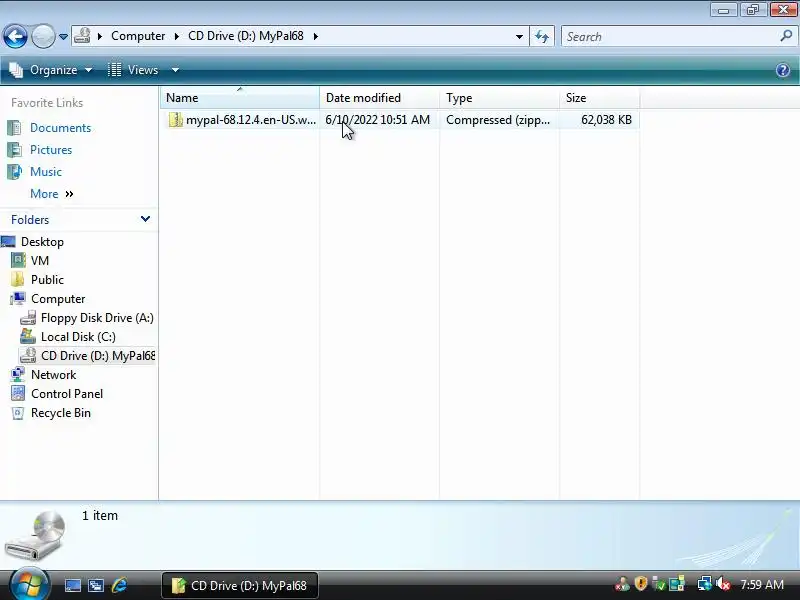Select CD Drive (D:) MyPal68 in tree
This screenshot has height=600, width=800.
[x=98, y=356]
